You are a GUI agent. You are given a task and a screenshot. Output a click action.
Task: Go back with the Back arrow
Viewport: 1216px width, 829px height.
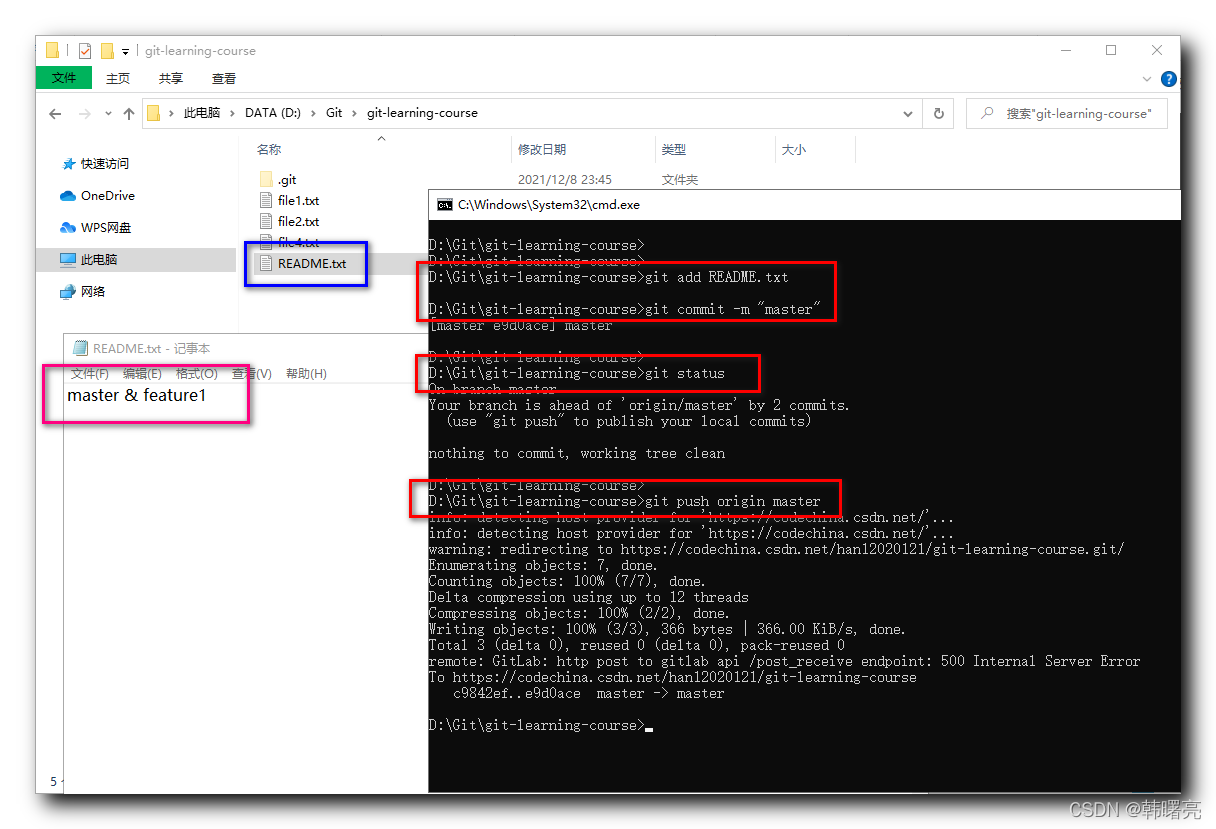tap(55, 114)
